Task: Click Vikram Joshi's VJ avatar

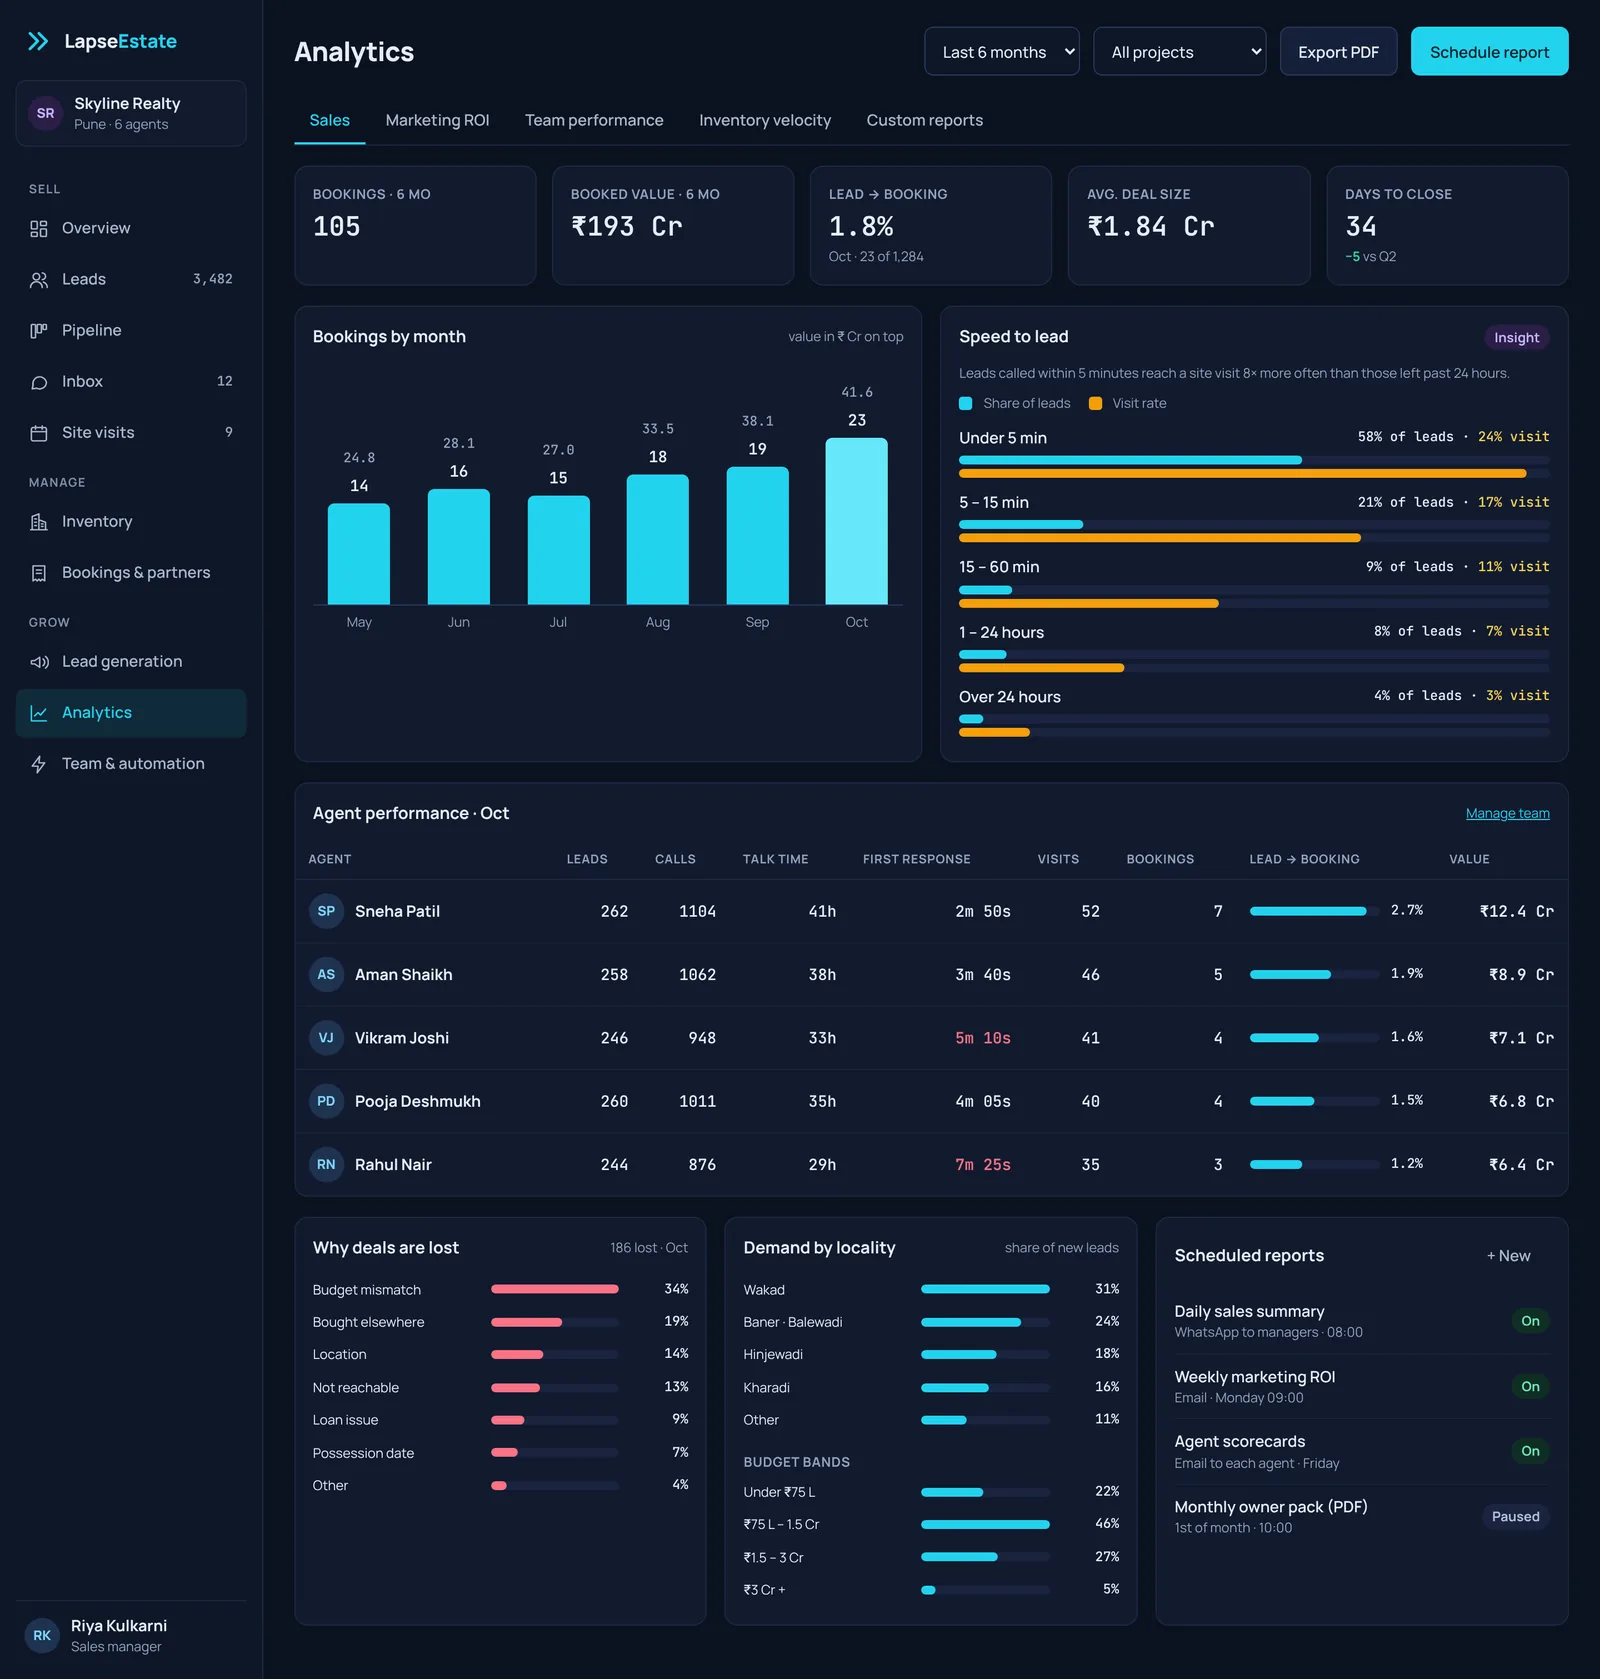Action: (326, 1038)
